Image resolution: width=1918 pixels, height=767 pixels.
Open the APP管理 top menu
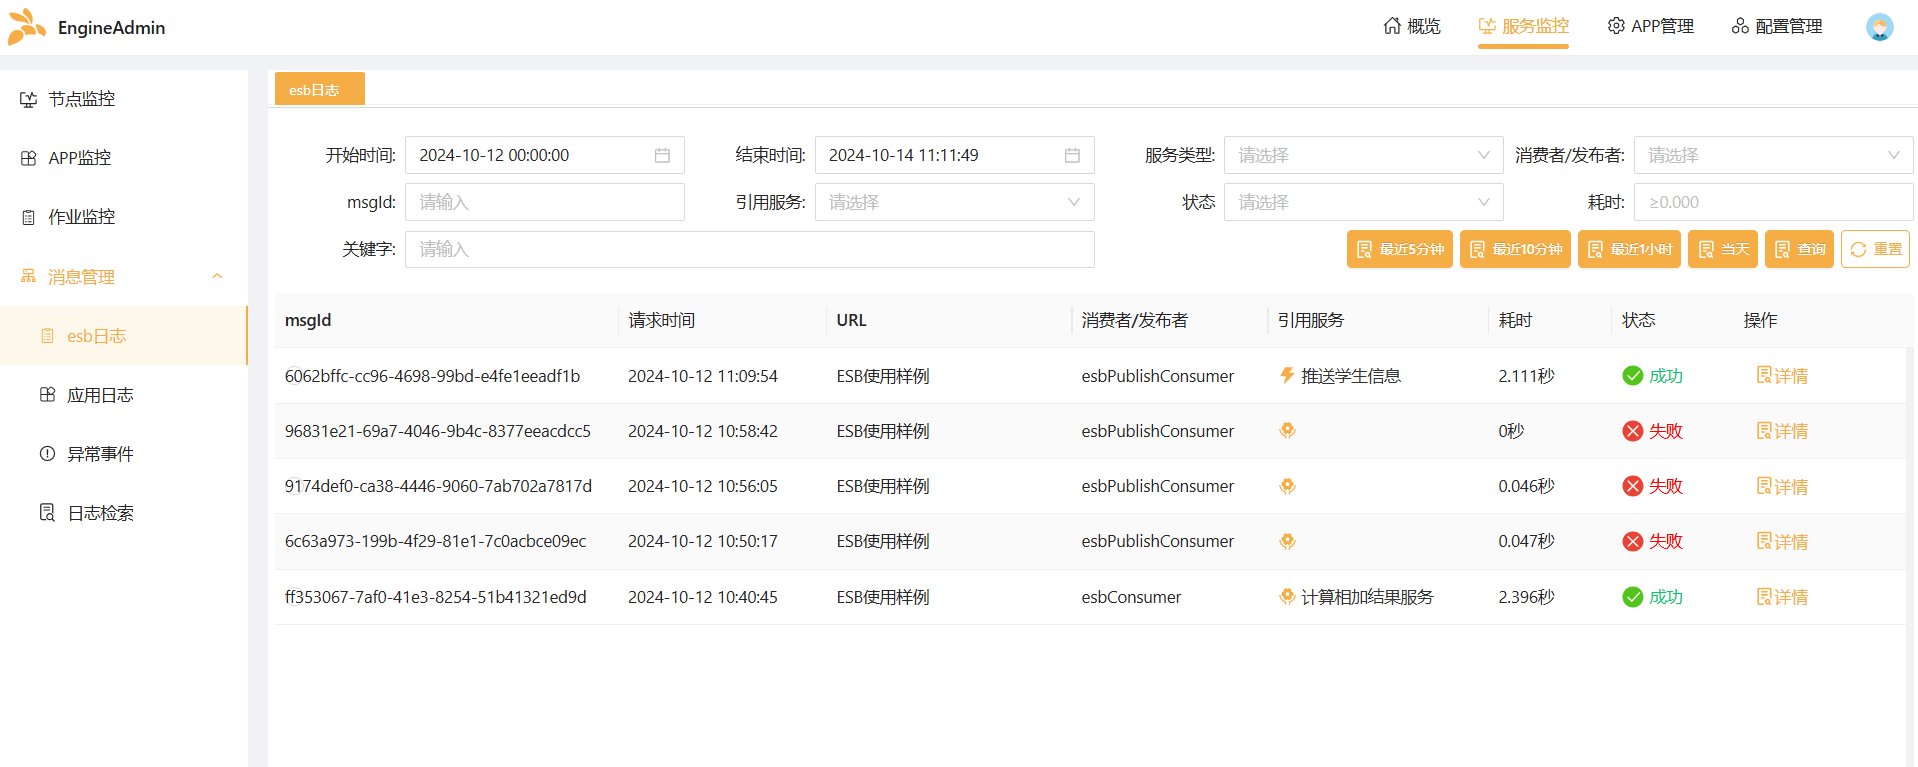point(1650,26)
